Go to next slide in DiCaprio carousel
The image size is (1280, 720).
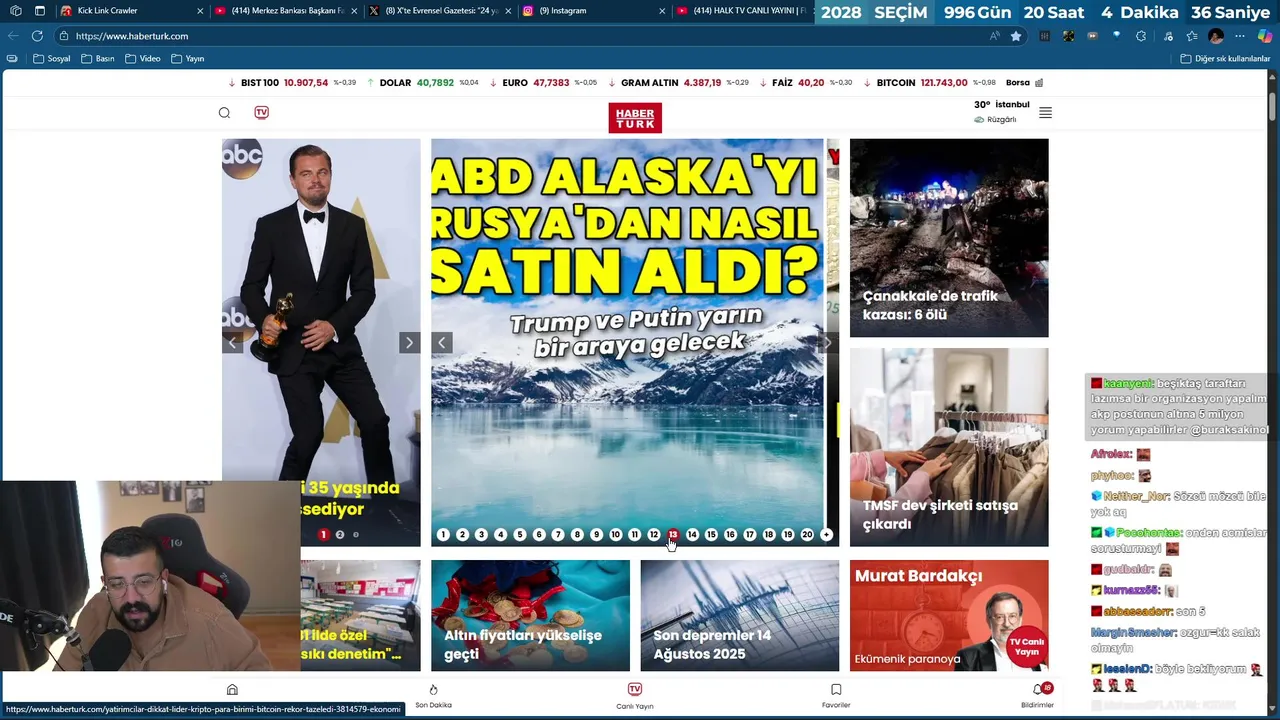[x=409, y=342]
